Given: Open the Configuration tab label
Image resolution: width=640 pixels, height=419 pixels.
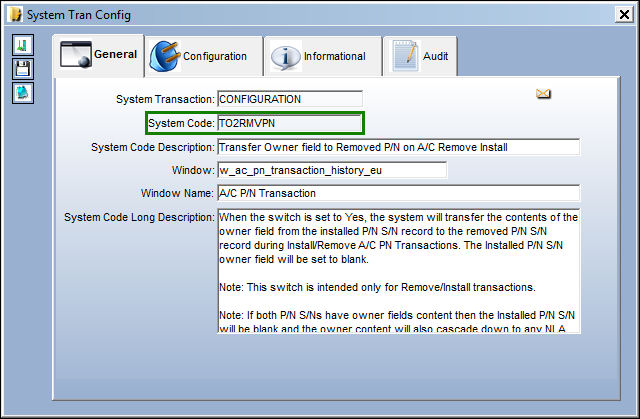Looking at the screenshot, I should point(215,56).
